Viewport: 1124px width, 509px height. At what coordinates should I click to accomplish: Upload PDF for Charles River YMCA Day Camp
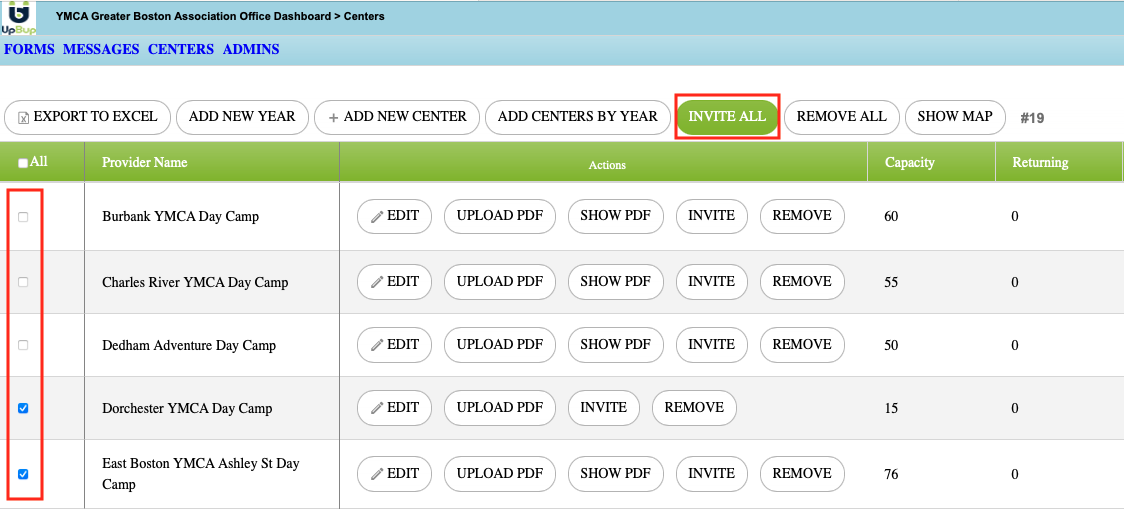(x=500, y=282)
